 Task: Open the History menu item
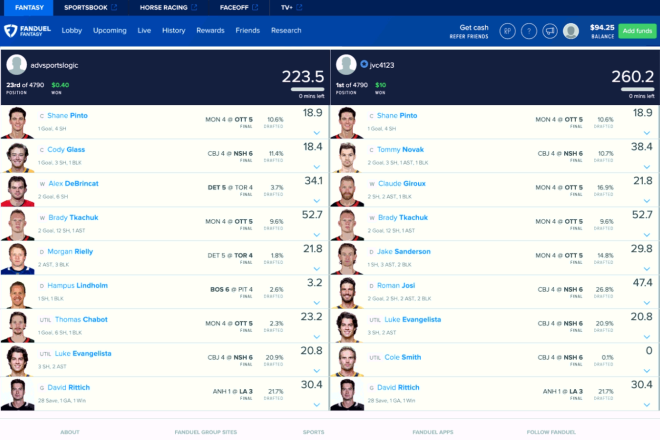click(x=173, y=30)
